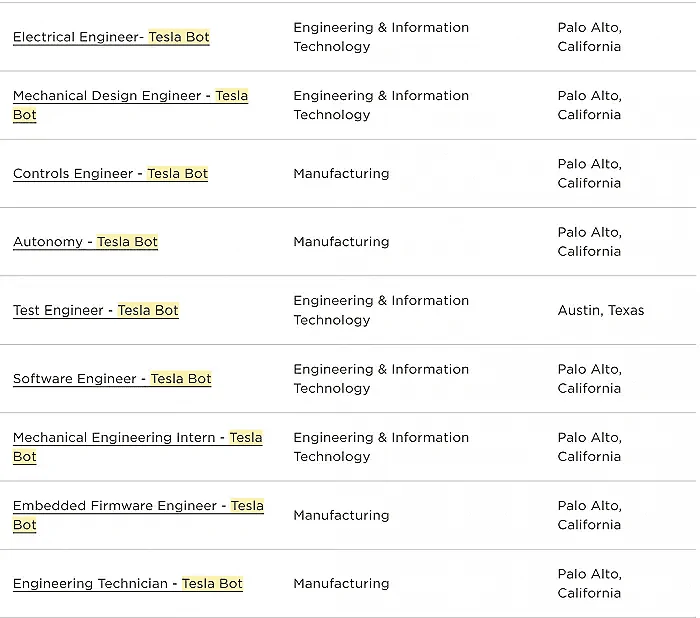Open the Electrical Engineer- Tesla Bot job link
700x618 pixels.
pos(111,37)
